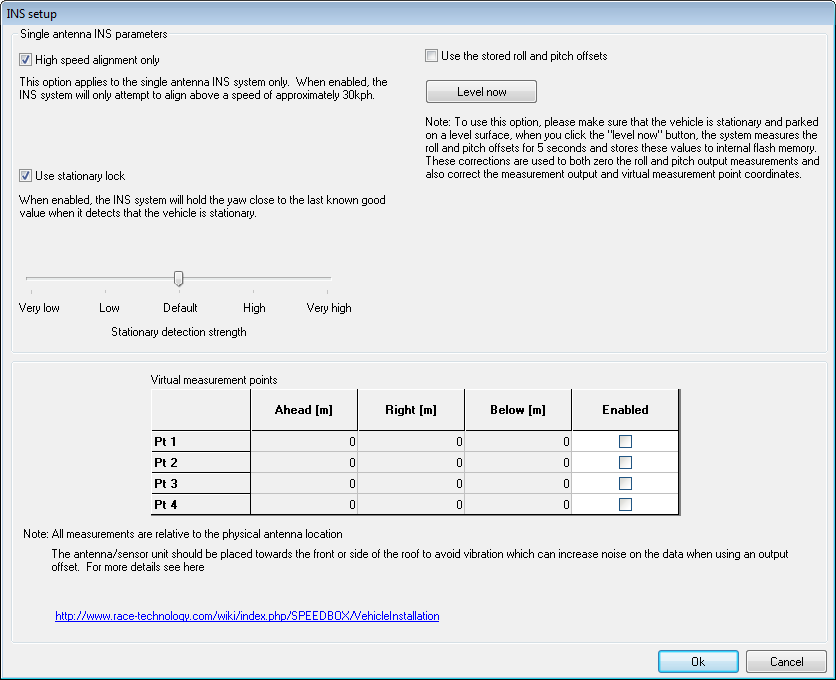The height and width of the screenshot is (680, 836).
Task: Check the Enabled box for Pt 3
Action: (625, 483)
